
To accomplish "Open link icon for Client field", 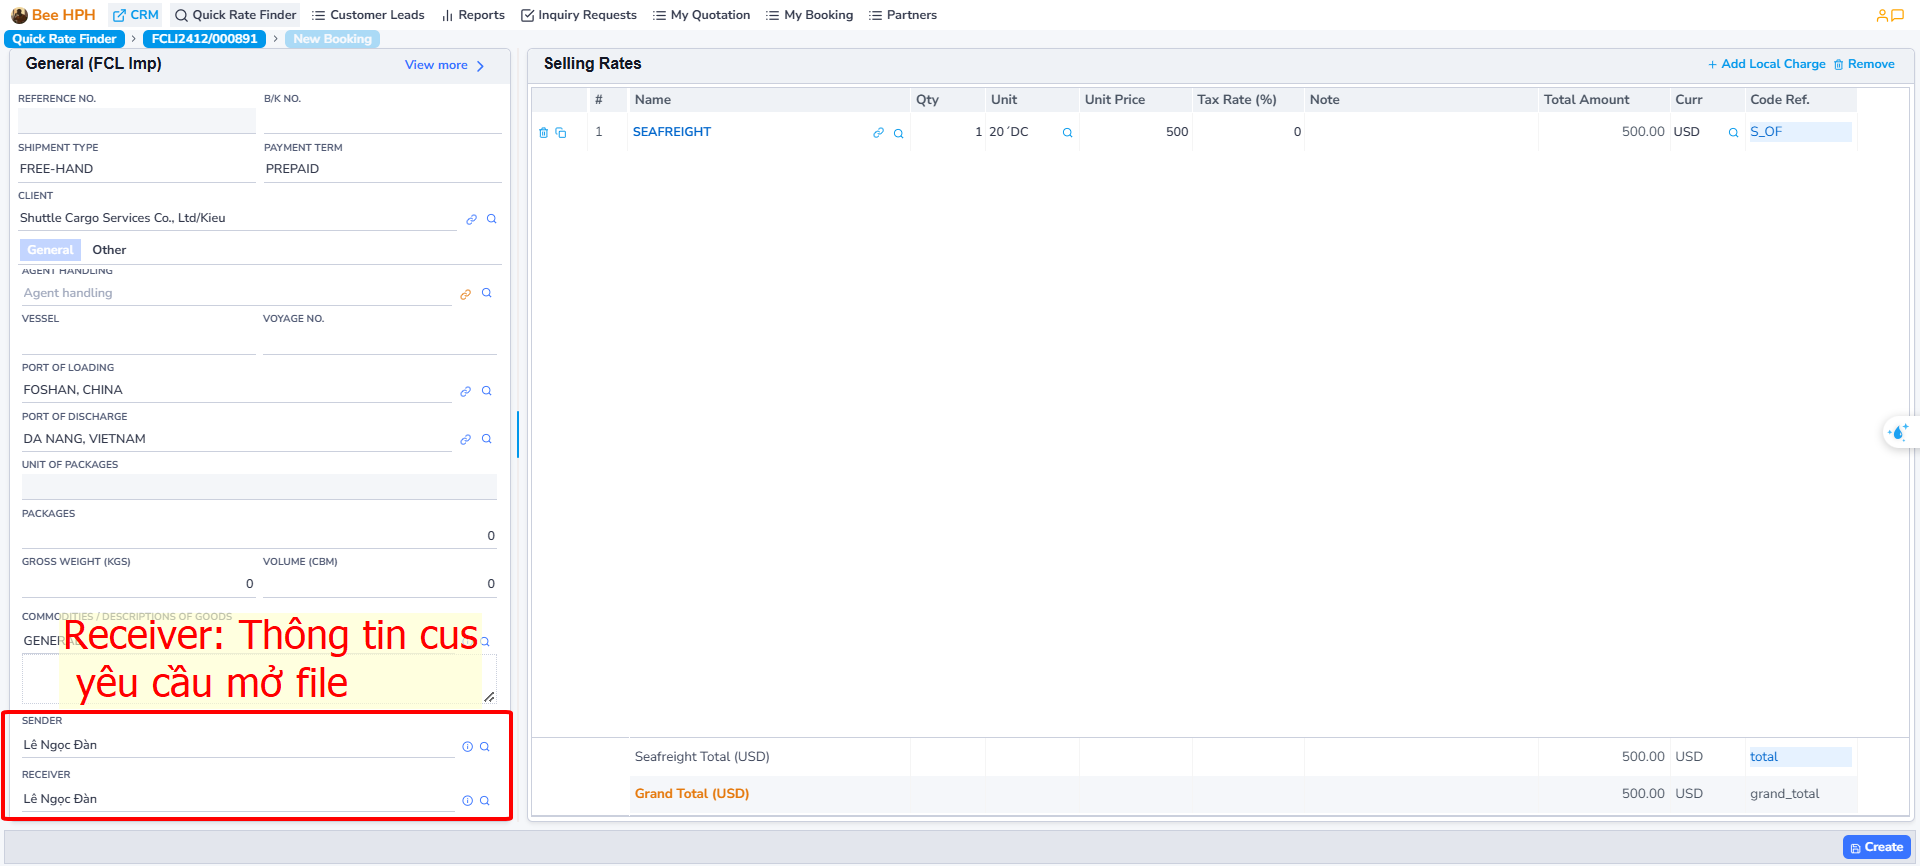I will point(471,219).
